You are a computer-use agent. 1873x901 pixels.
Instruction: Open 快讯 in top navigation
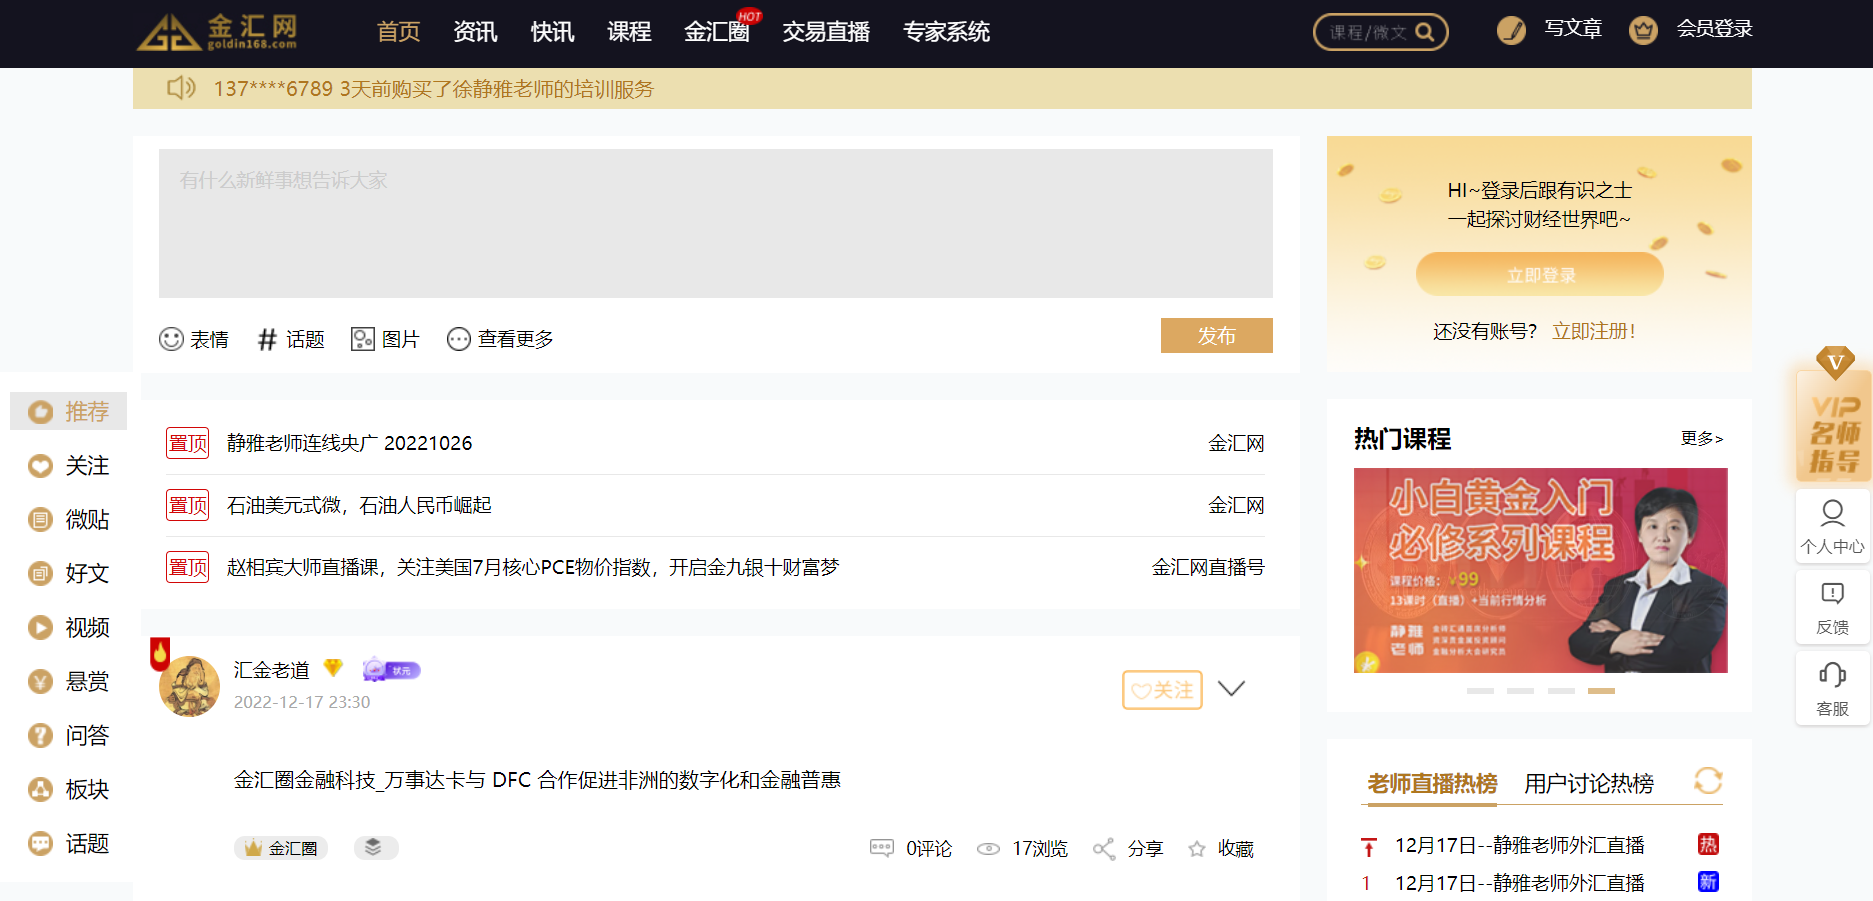(x=552, y=32)
